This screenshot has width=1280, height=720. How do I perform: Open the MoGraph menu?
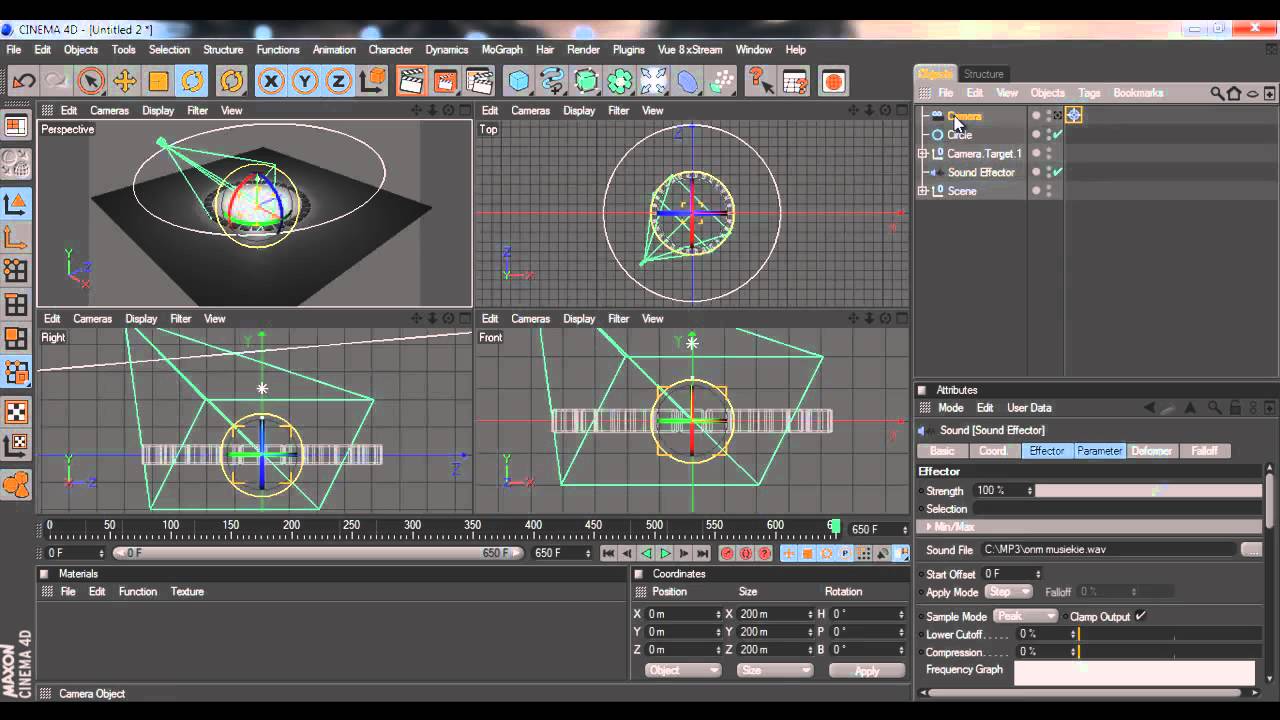pos(502,49)
